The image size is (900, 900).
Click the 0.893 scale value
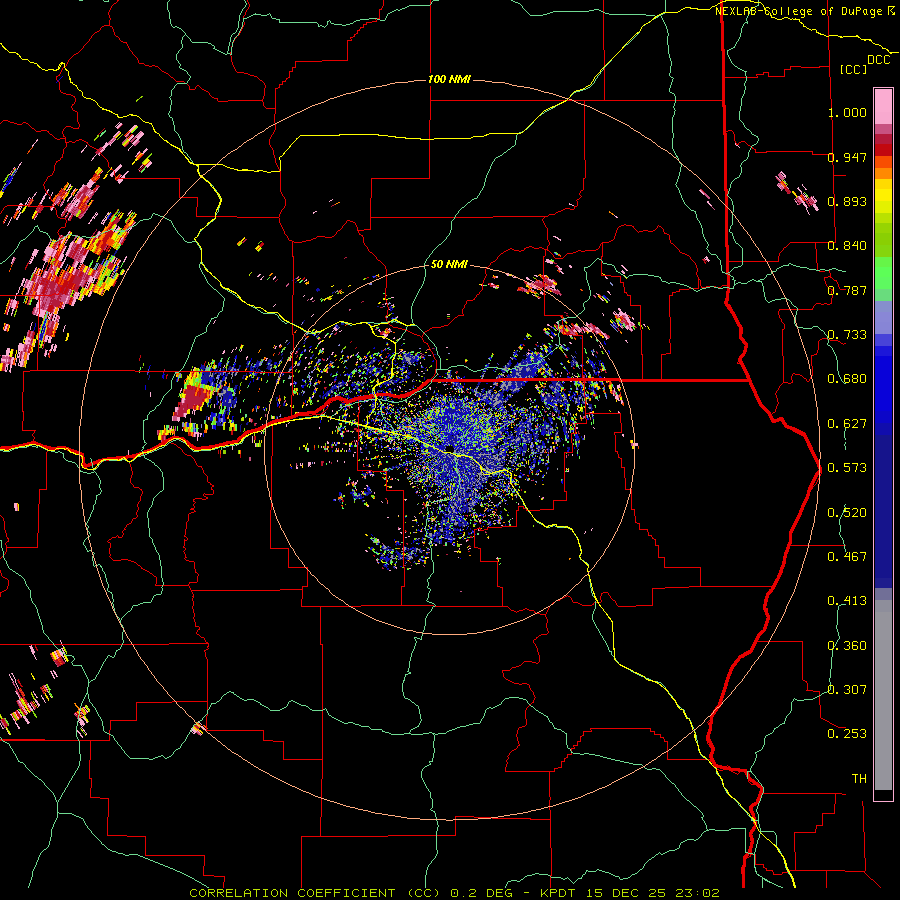[x=847, y=201]
